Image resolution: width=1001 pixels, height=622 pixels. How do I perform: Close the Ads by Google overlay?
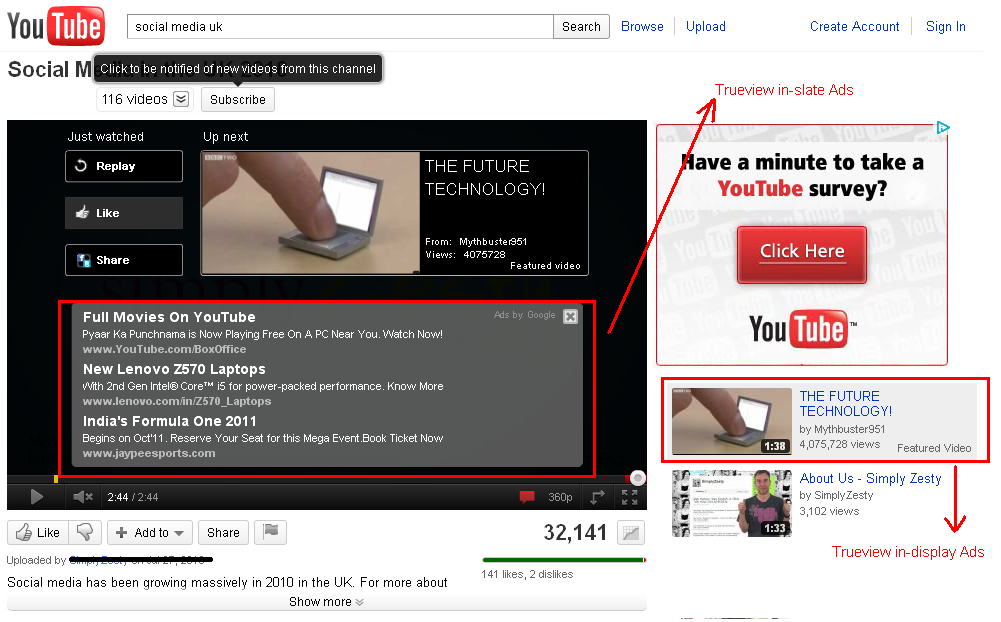tap(570, 317)
